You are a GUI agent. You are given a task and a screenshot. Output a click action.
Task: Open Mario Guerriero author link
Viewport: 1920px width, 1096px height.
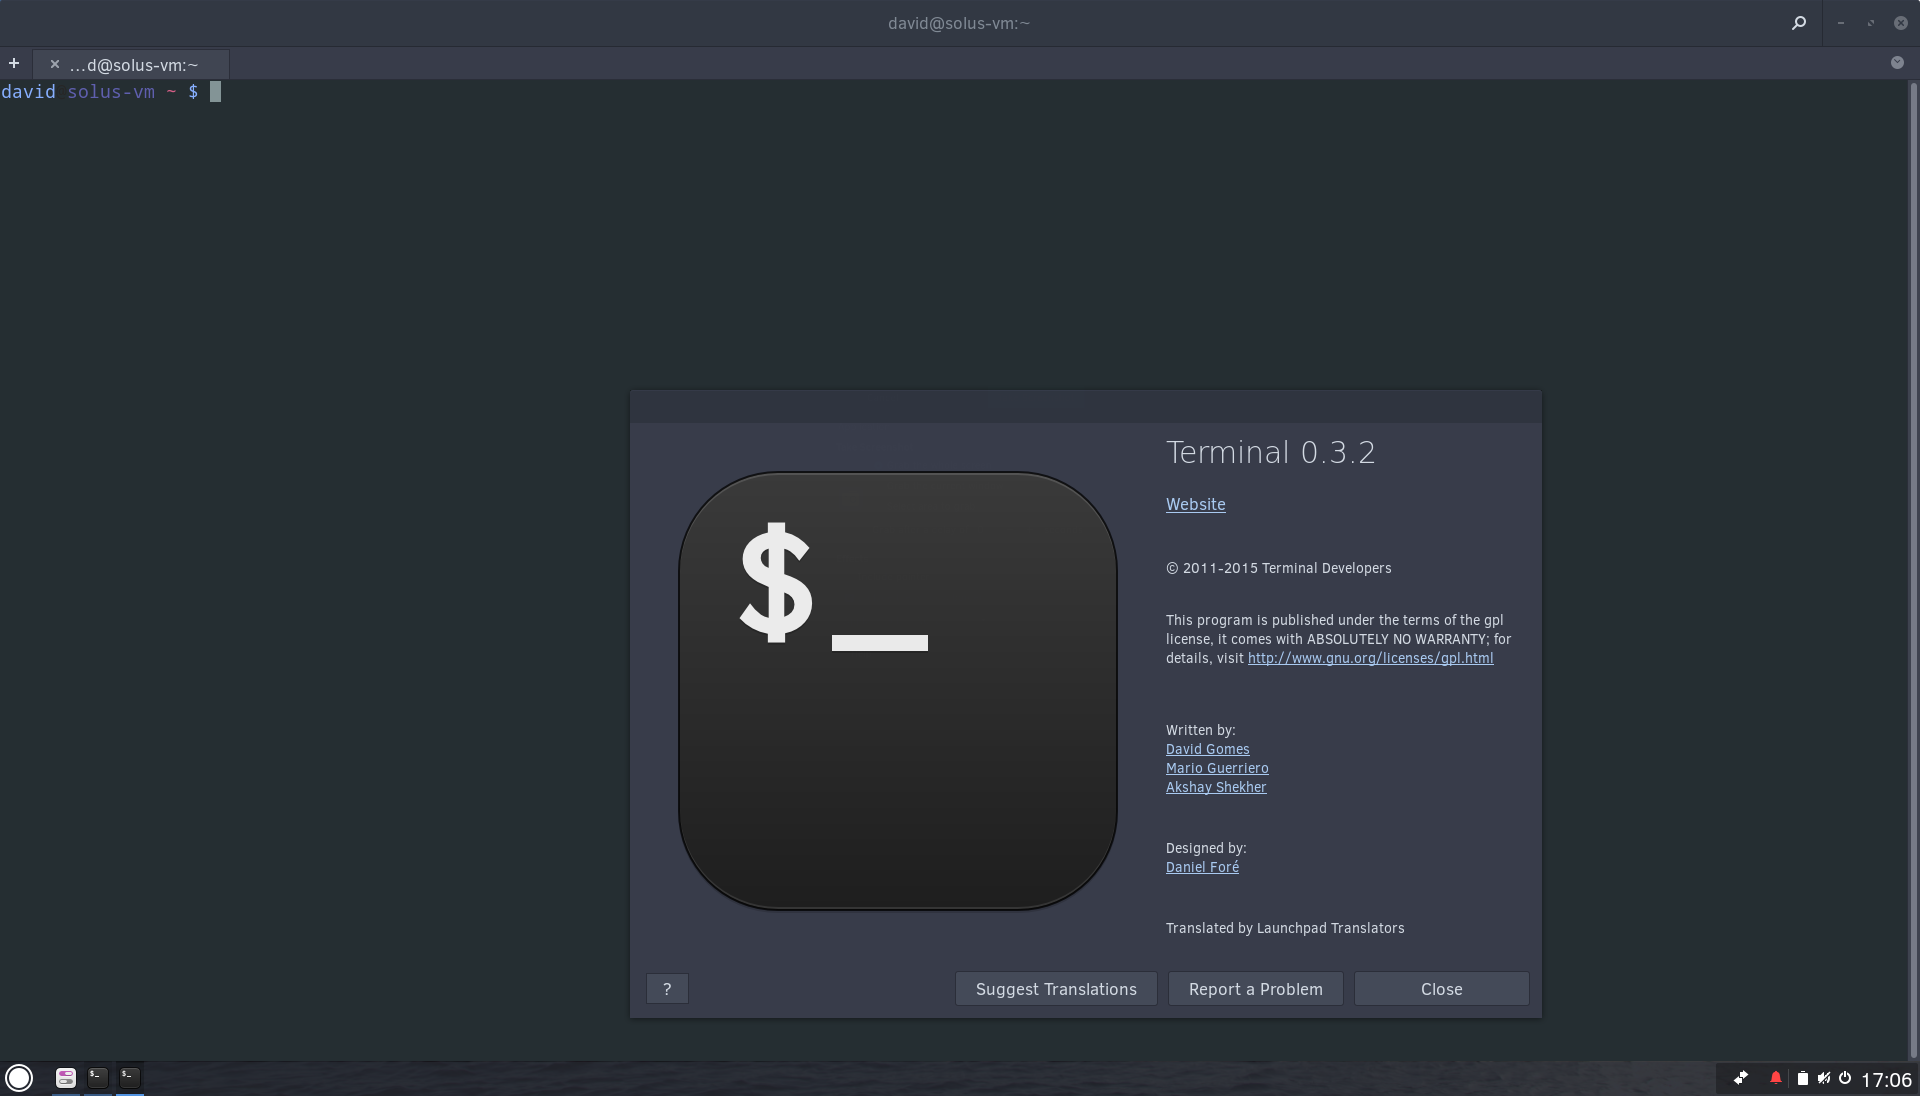[x=1217, y=768]
